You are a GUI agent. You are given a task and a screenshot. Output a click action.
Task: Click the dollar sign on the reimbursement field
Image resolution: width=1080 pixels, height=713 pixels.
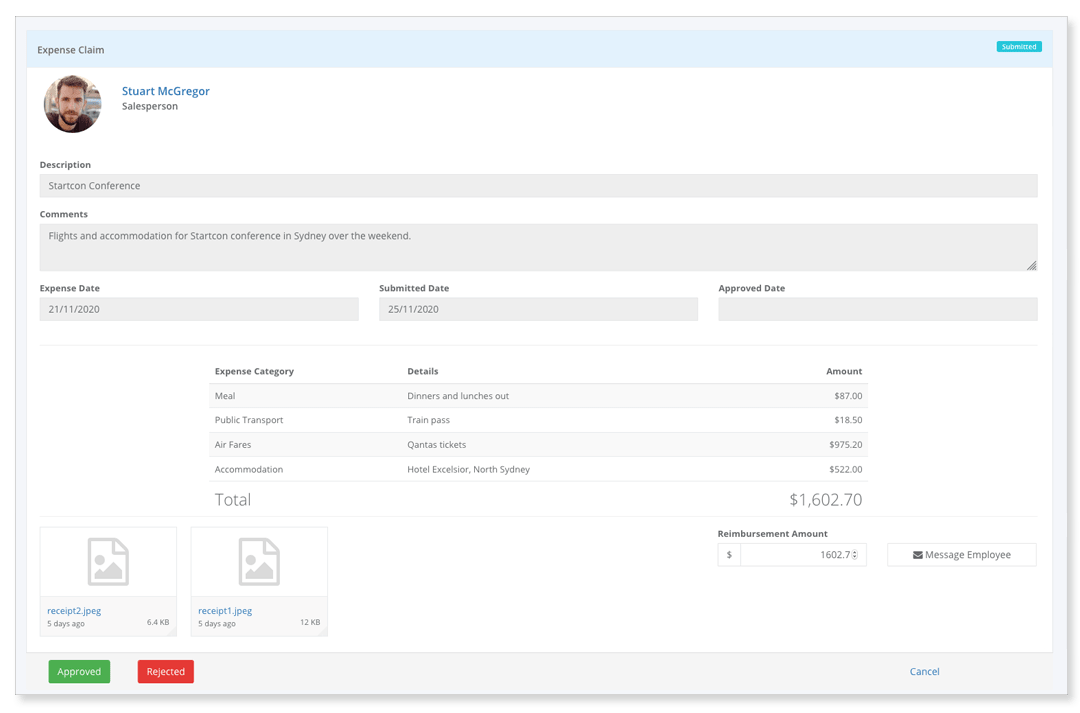coord(728,554)
